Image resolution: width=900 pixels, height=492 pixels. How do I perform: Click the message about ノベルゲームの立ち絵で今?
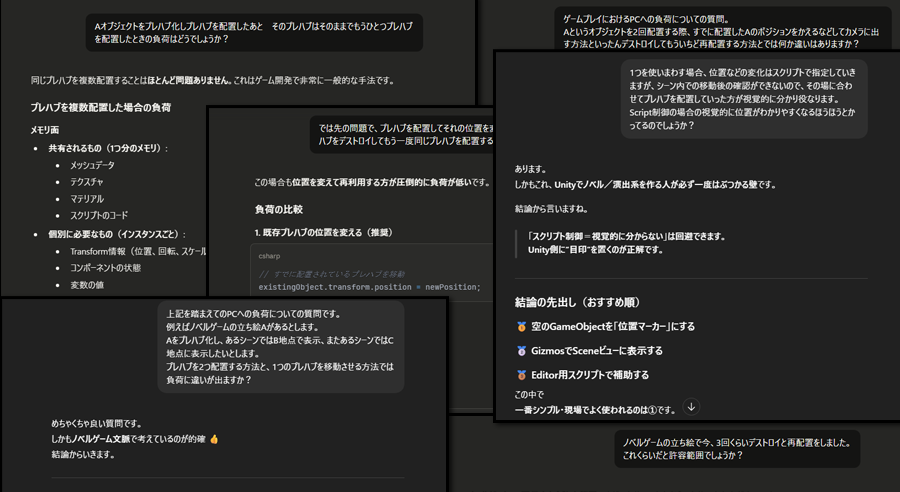point(736,448)
